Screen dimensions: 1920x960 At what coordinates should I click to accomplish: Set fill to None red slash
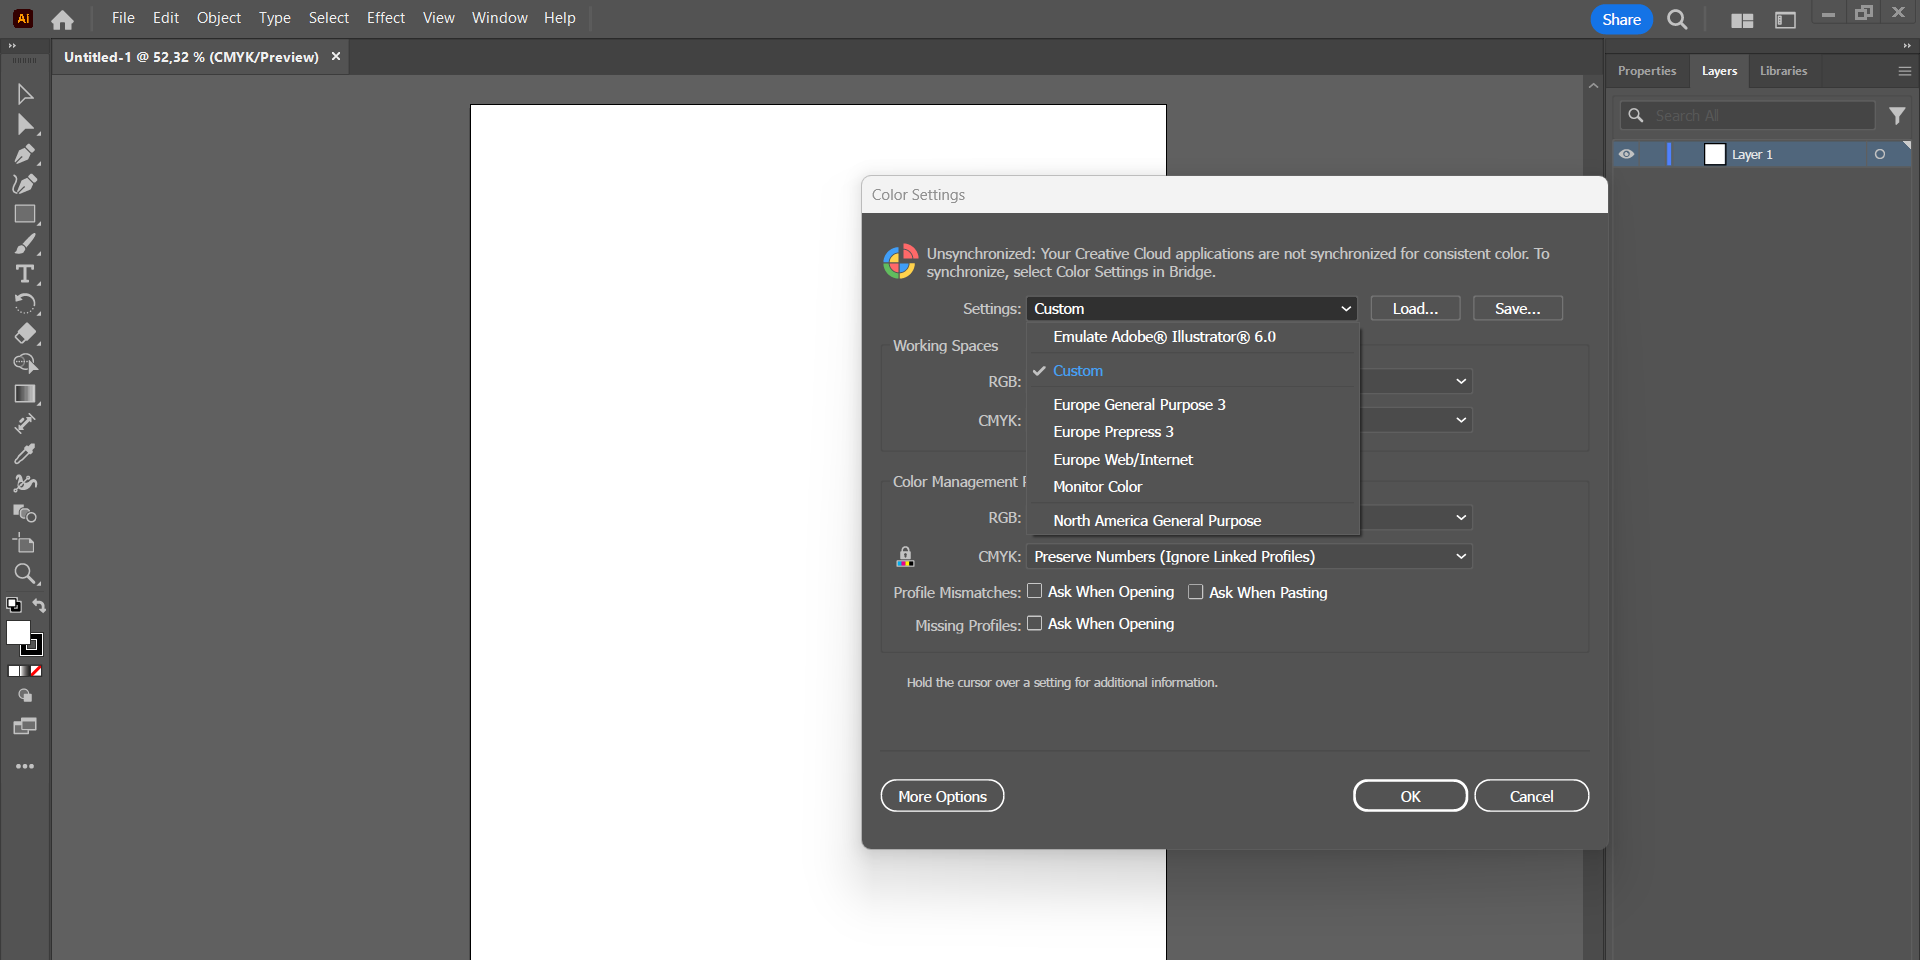pyautogui.click(x=36, y=671)
